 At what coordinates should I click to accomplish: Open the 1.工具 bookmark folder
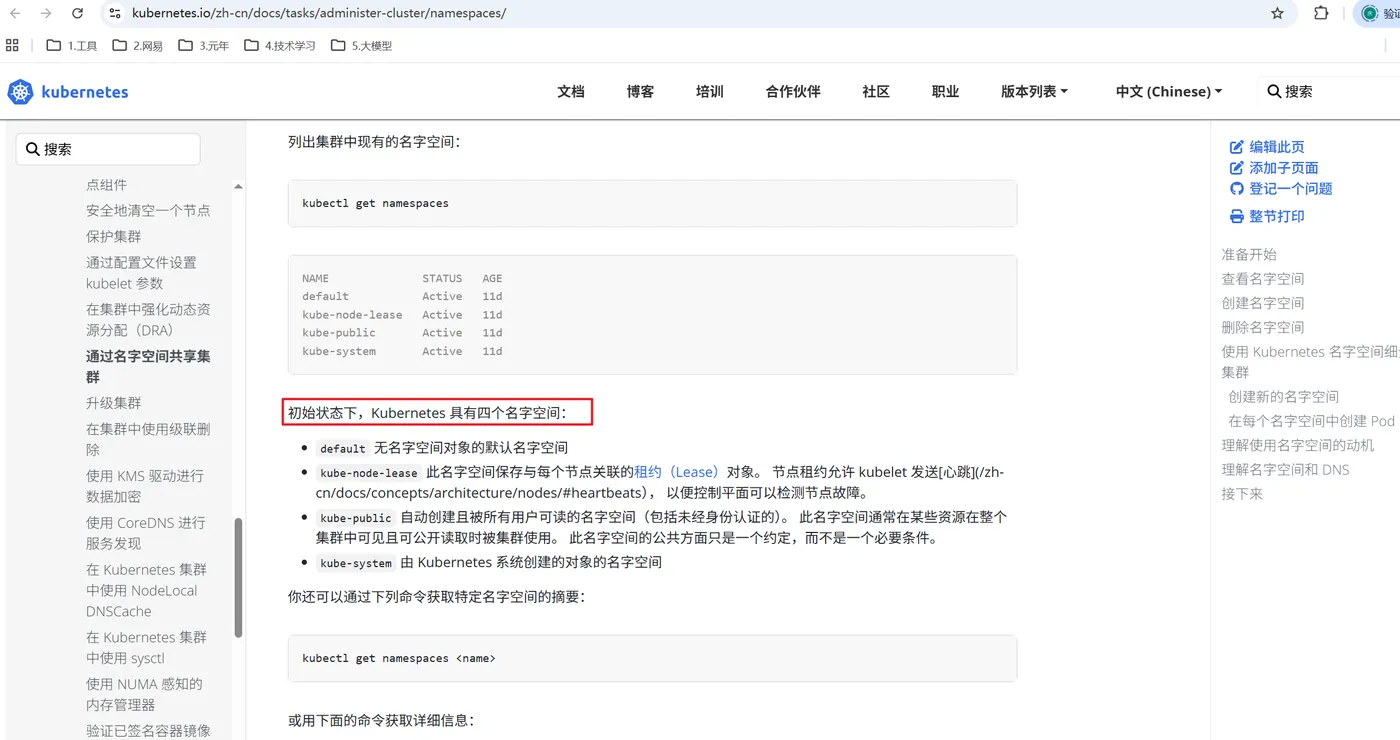click(72, 45)
